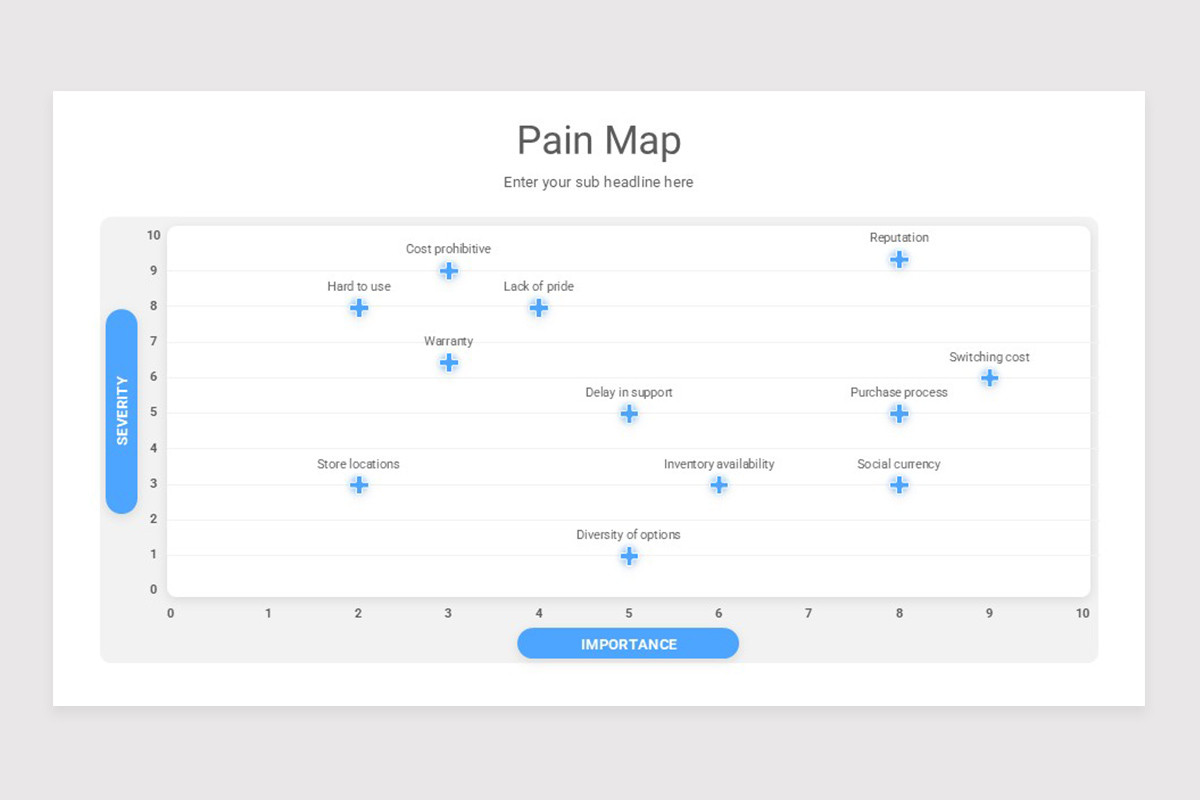This screenshot has width=1200, height=800.
Task: Select the Hard to use plus marker
Action: [x=359, y=307]
